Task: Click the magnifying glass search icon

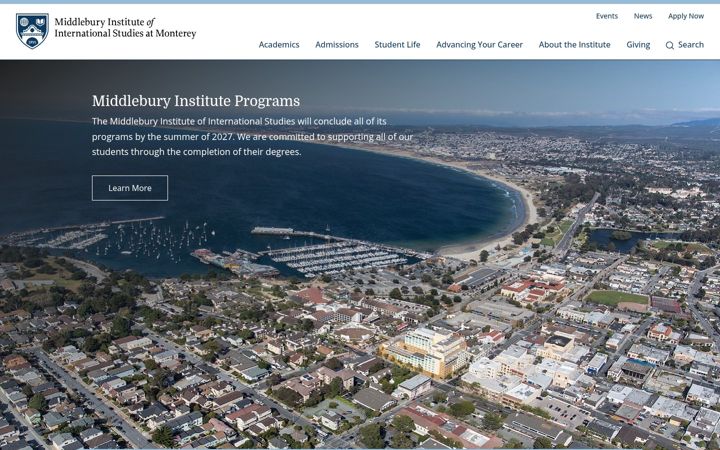Action: (x=669, y=45)
